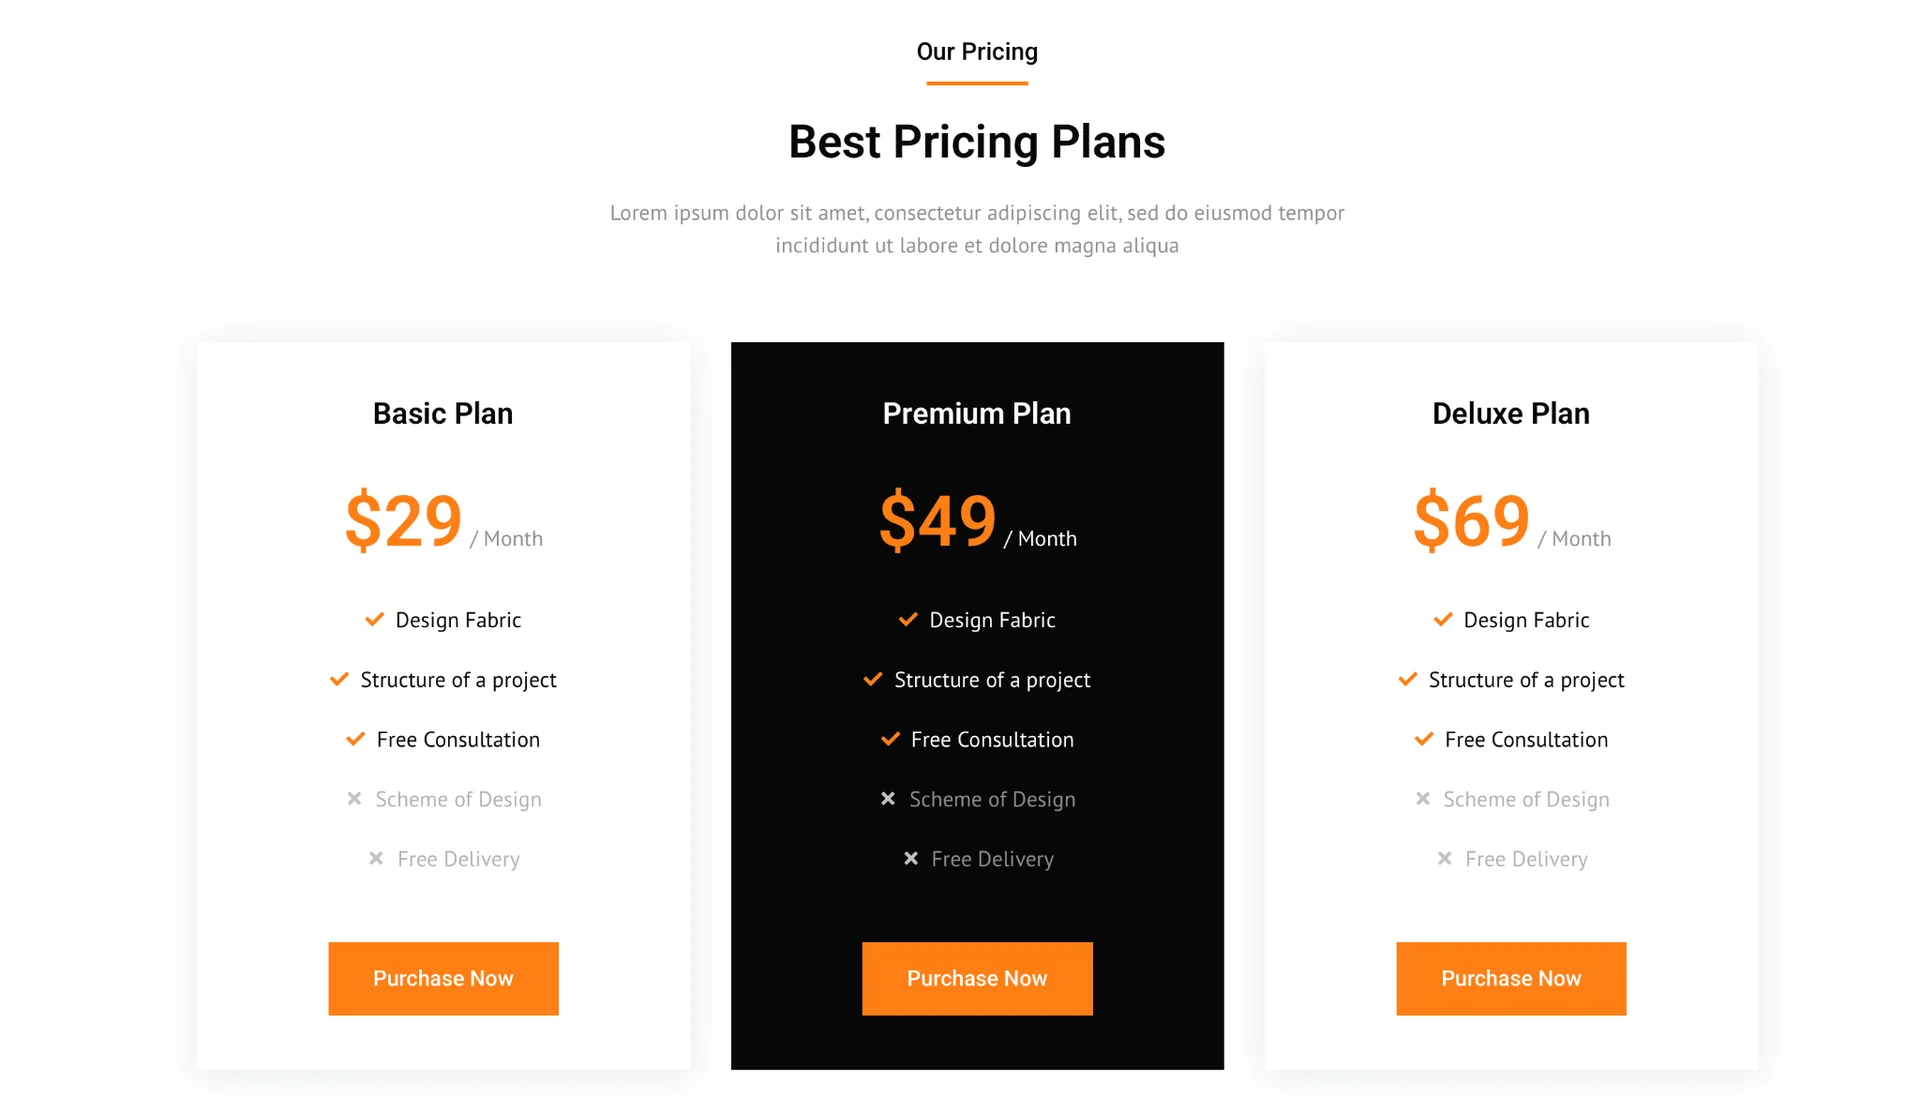The width and height of the screenshot is (1920, 1110).
Task: Click the Best Pricing Plans headline
Action: 977,142
